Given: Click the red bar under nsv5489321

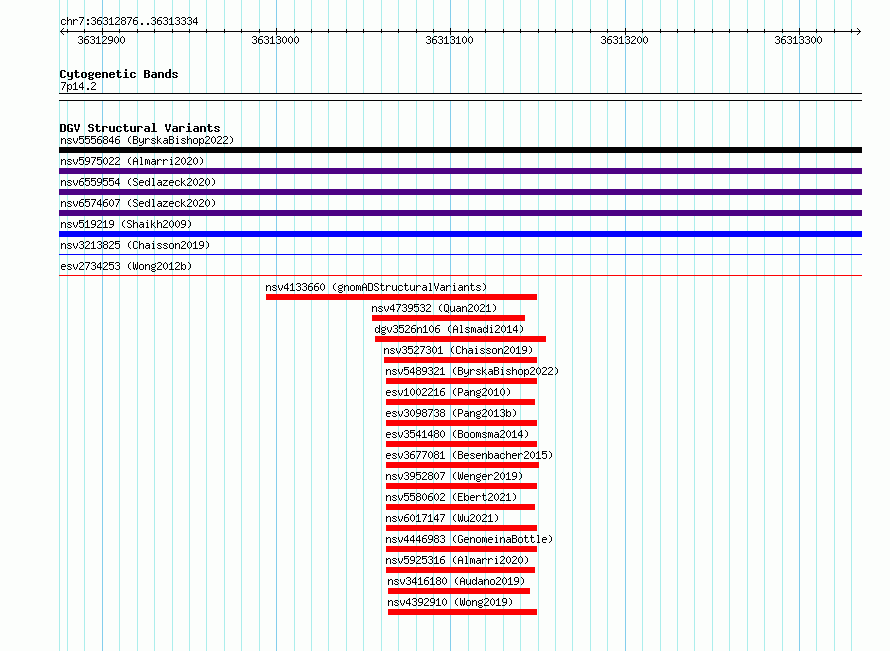Looking at the screenshot, I should click(461, 381).
